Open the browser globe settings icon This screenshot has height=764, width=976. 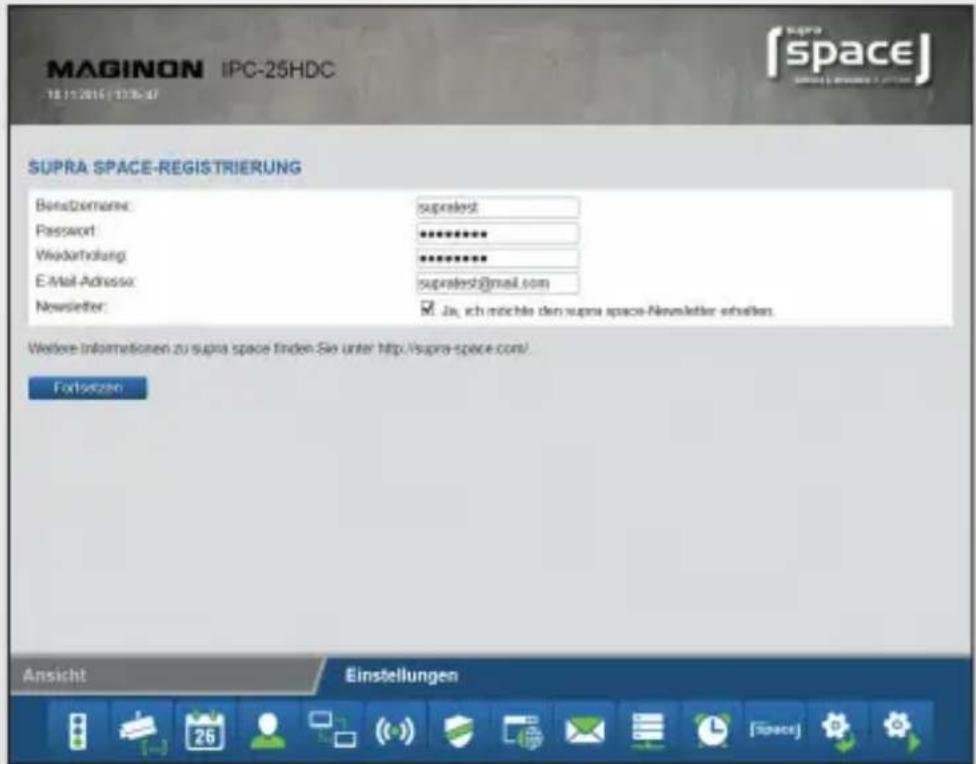click(x=522, y=730)
